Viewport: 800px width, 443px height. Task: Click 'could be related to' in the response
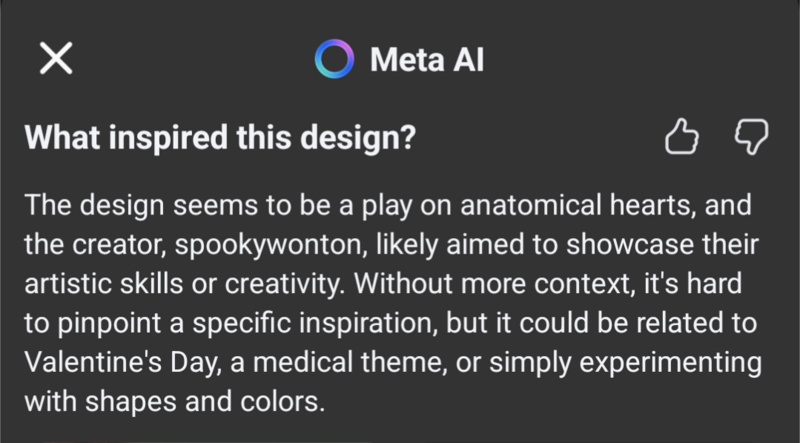pos(638,323)
